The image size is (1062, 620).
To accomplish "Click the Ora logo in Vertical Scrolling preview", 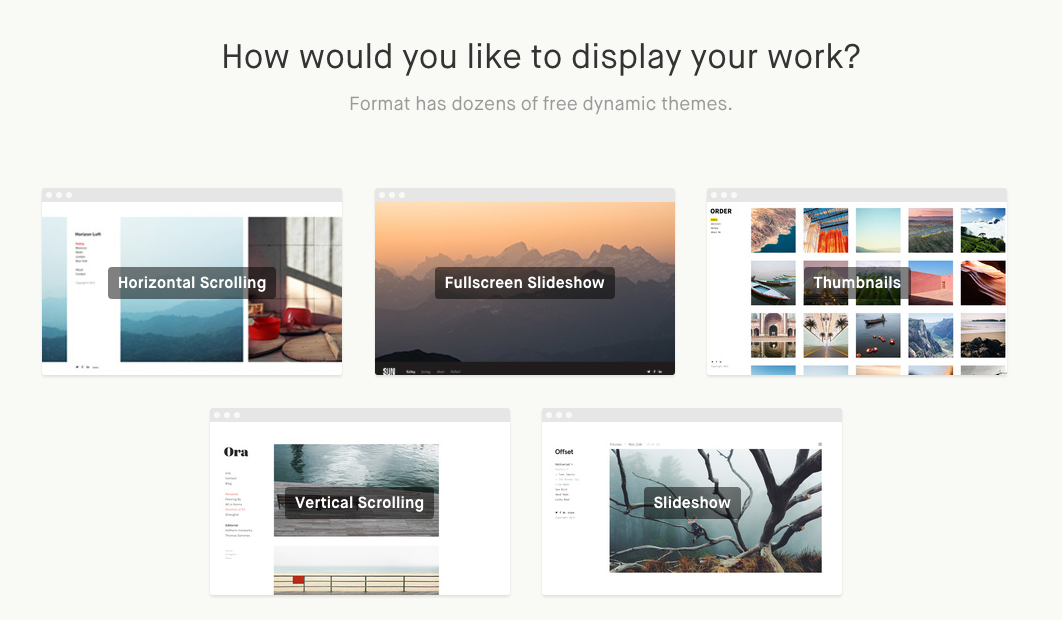I will 236,452.
